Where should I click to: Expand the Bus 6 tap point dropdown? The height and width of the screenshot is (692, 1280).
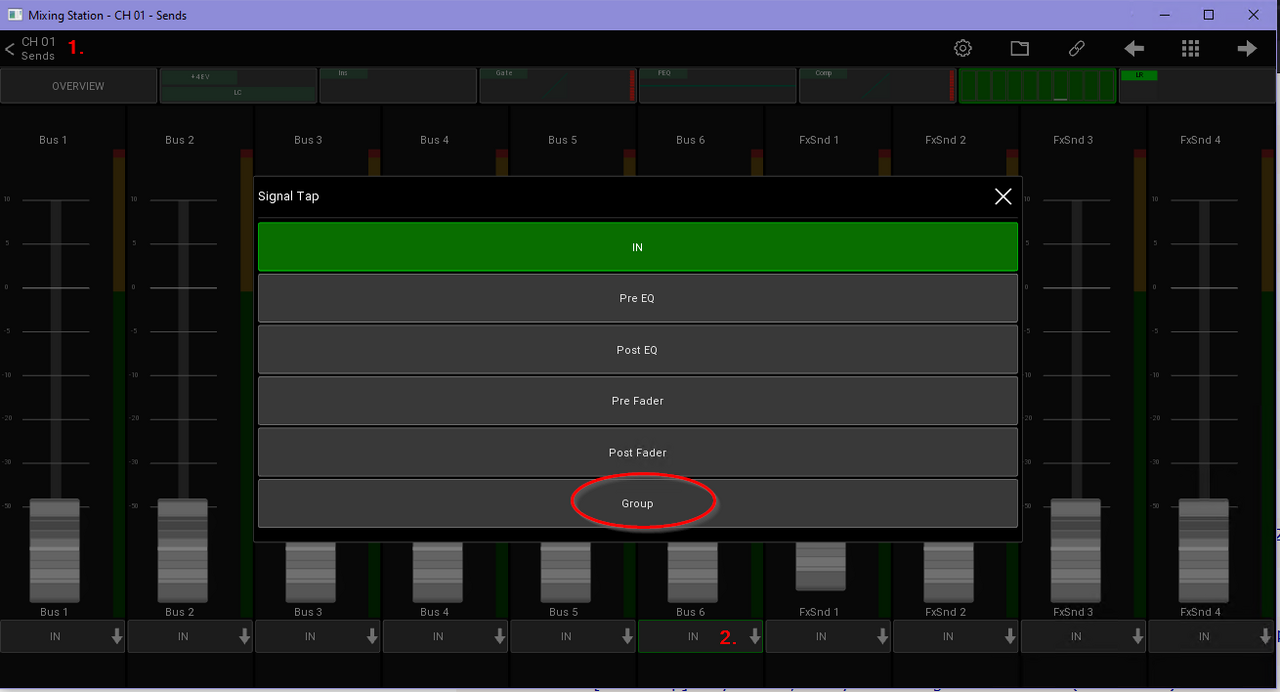(x=700, y=636)
